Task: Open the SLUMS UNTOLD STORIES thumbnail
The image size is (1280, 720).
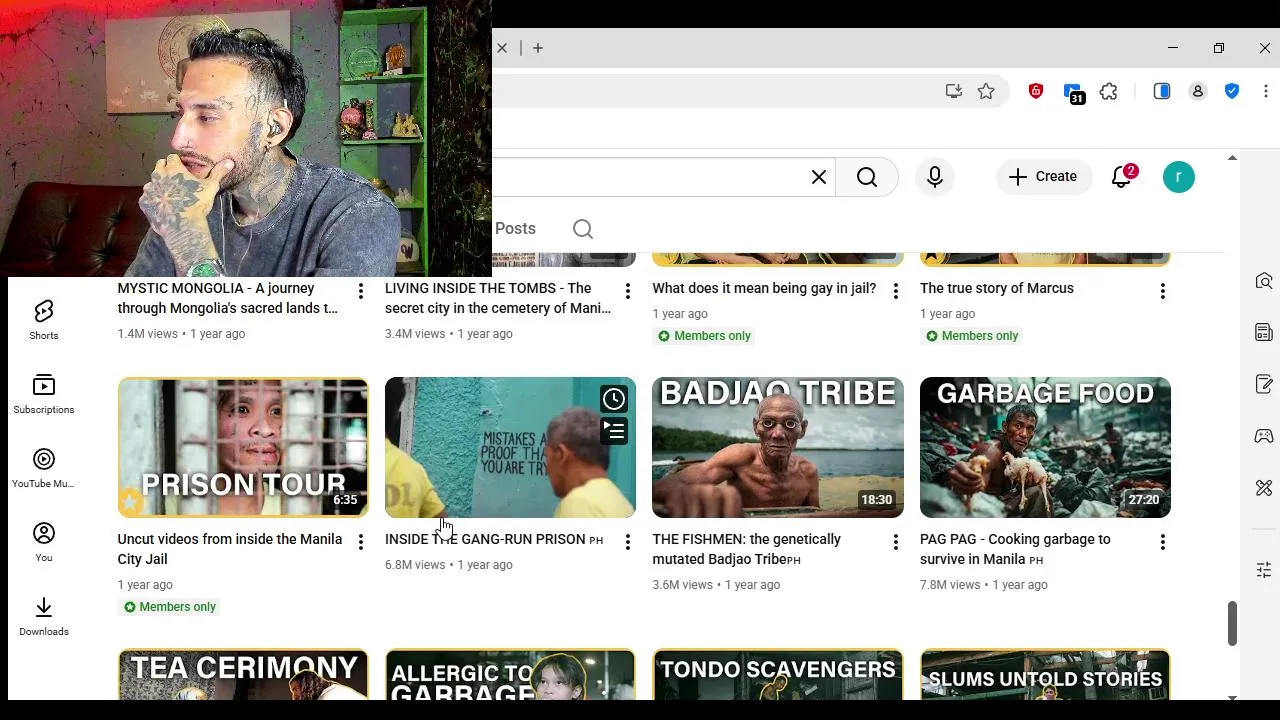Action: [1045, 675]
